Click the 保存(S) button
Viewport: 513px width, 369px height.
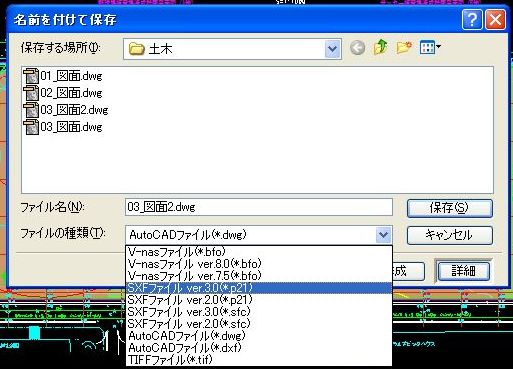(x=449, y=208)
